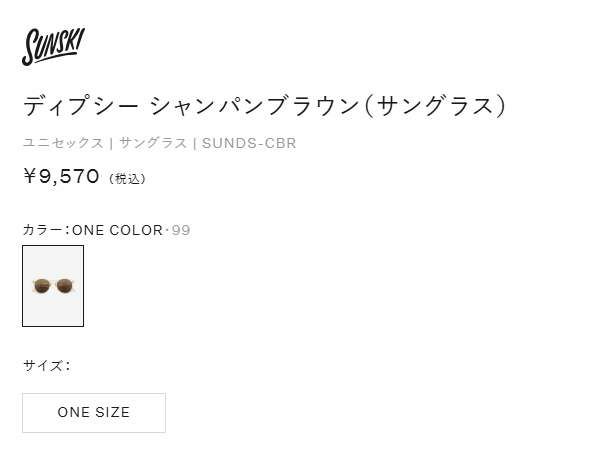600x450 pixels.
Task: Click the left lens of sunglasses thumbnail
Action: pyautogui.click(x=43, y=286)
